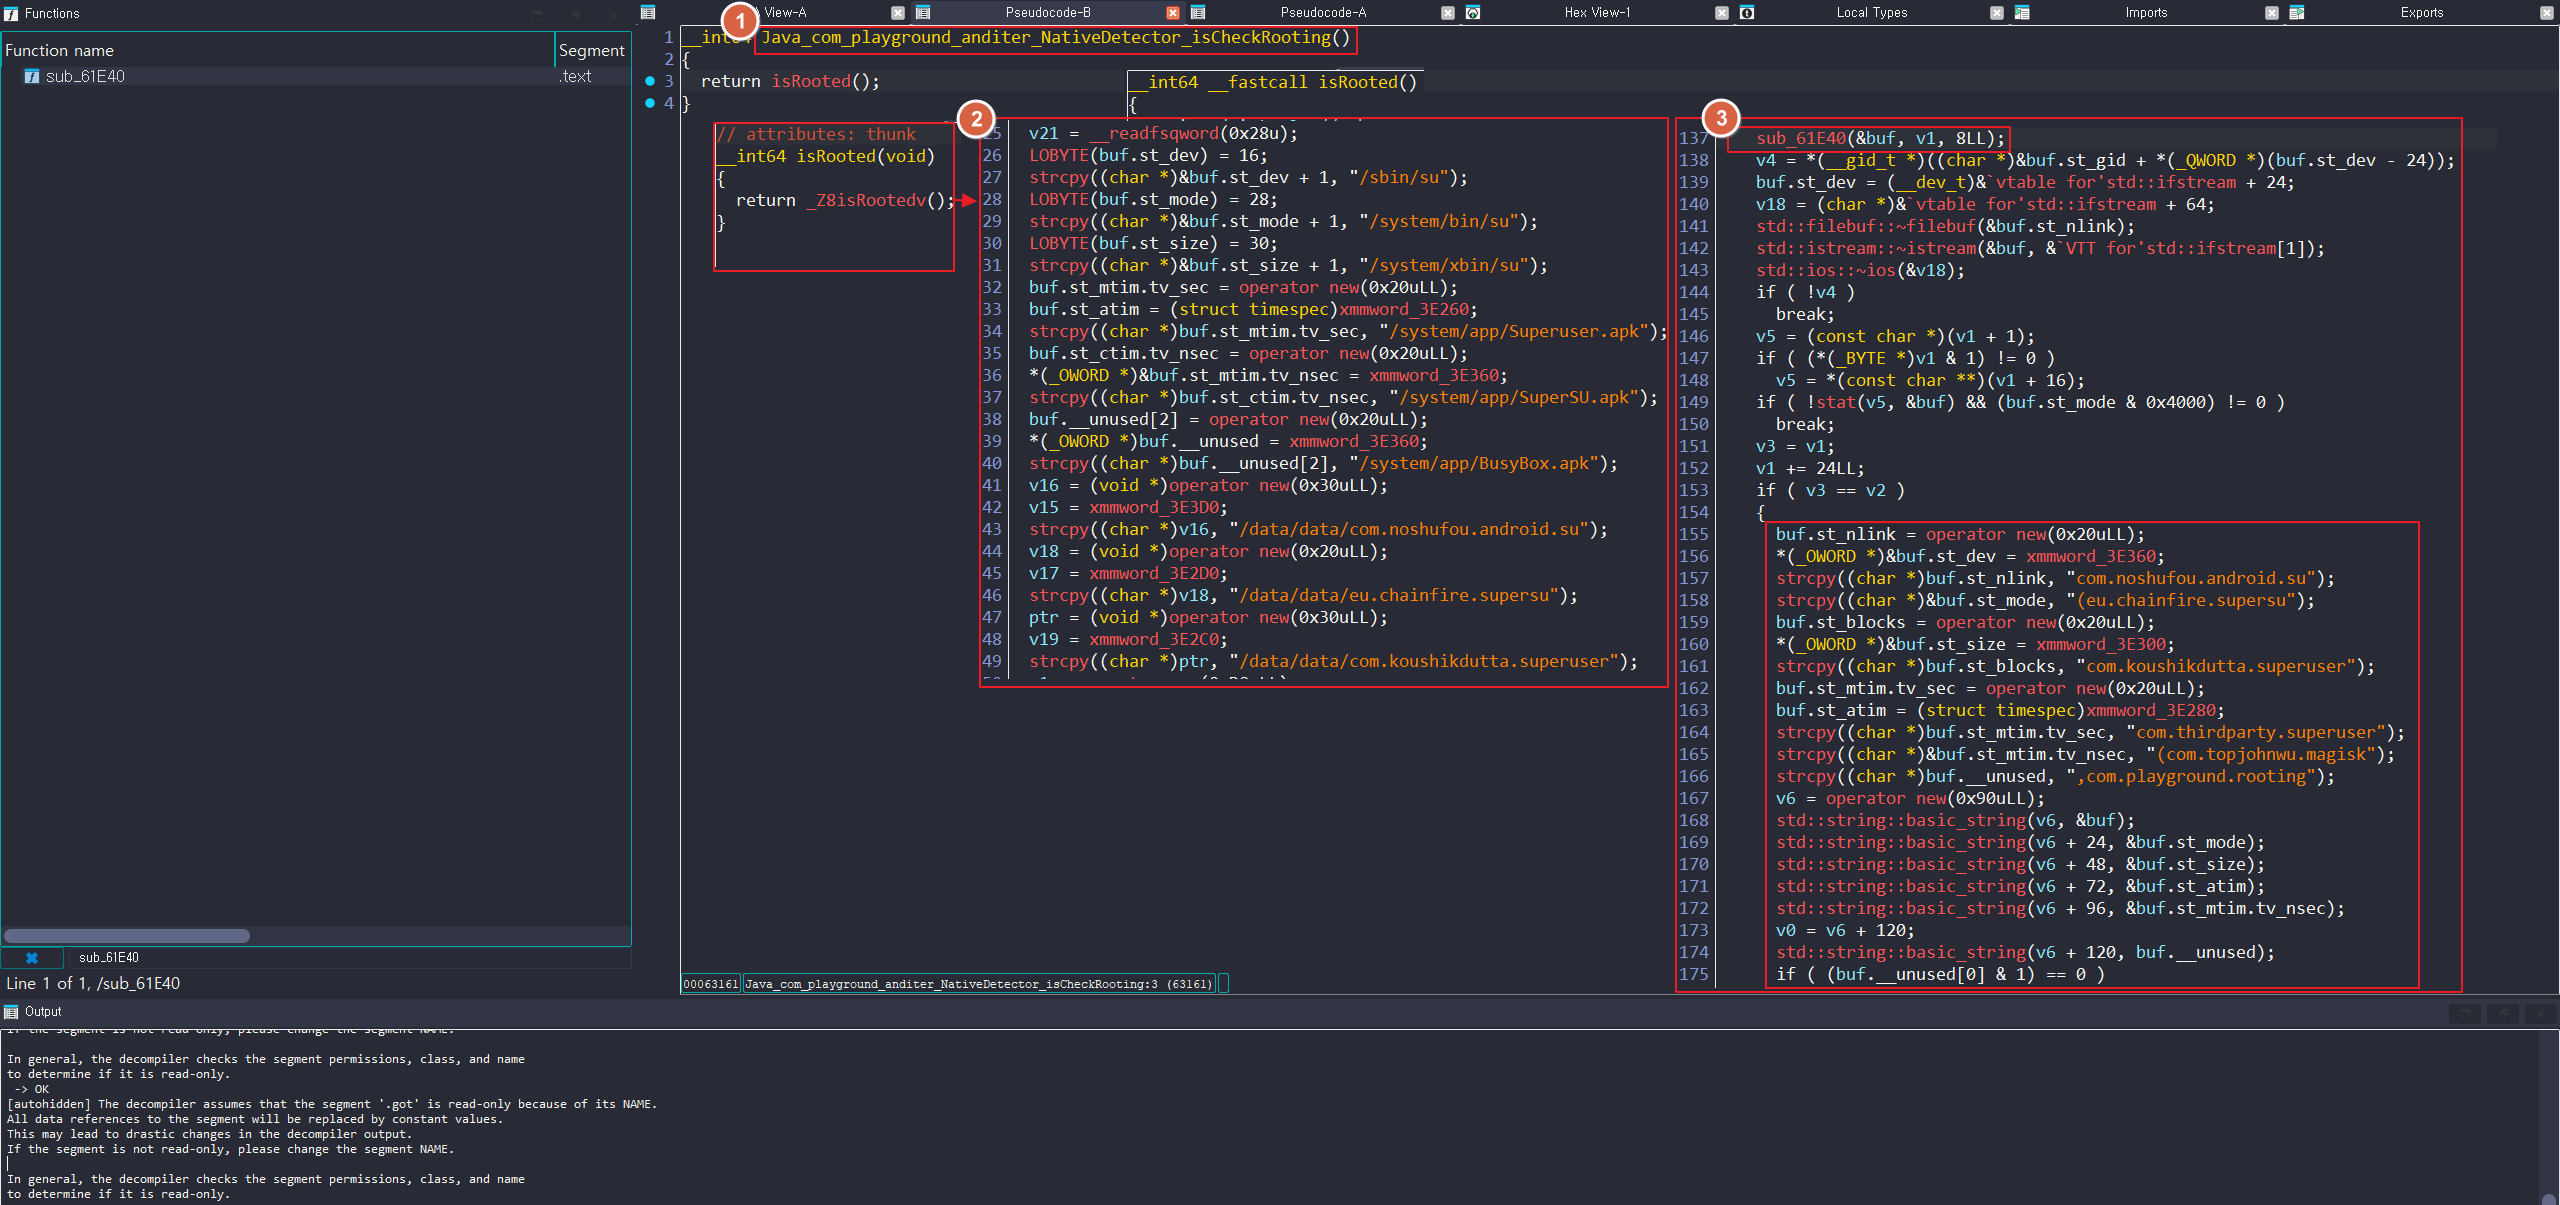The width and height of the screenshot is (2560, 1205).
Task: Open the Hex View-1 tab
Action: click(x=1597, y=13)
